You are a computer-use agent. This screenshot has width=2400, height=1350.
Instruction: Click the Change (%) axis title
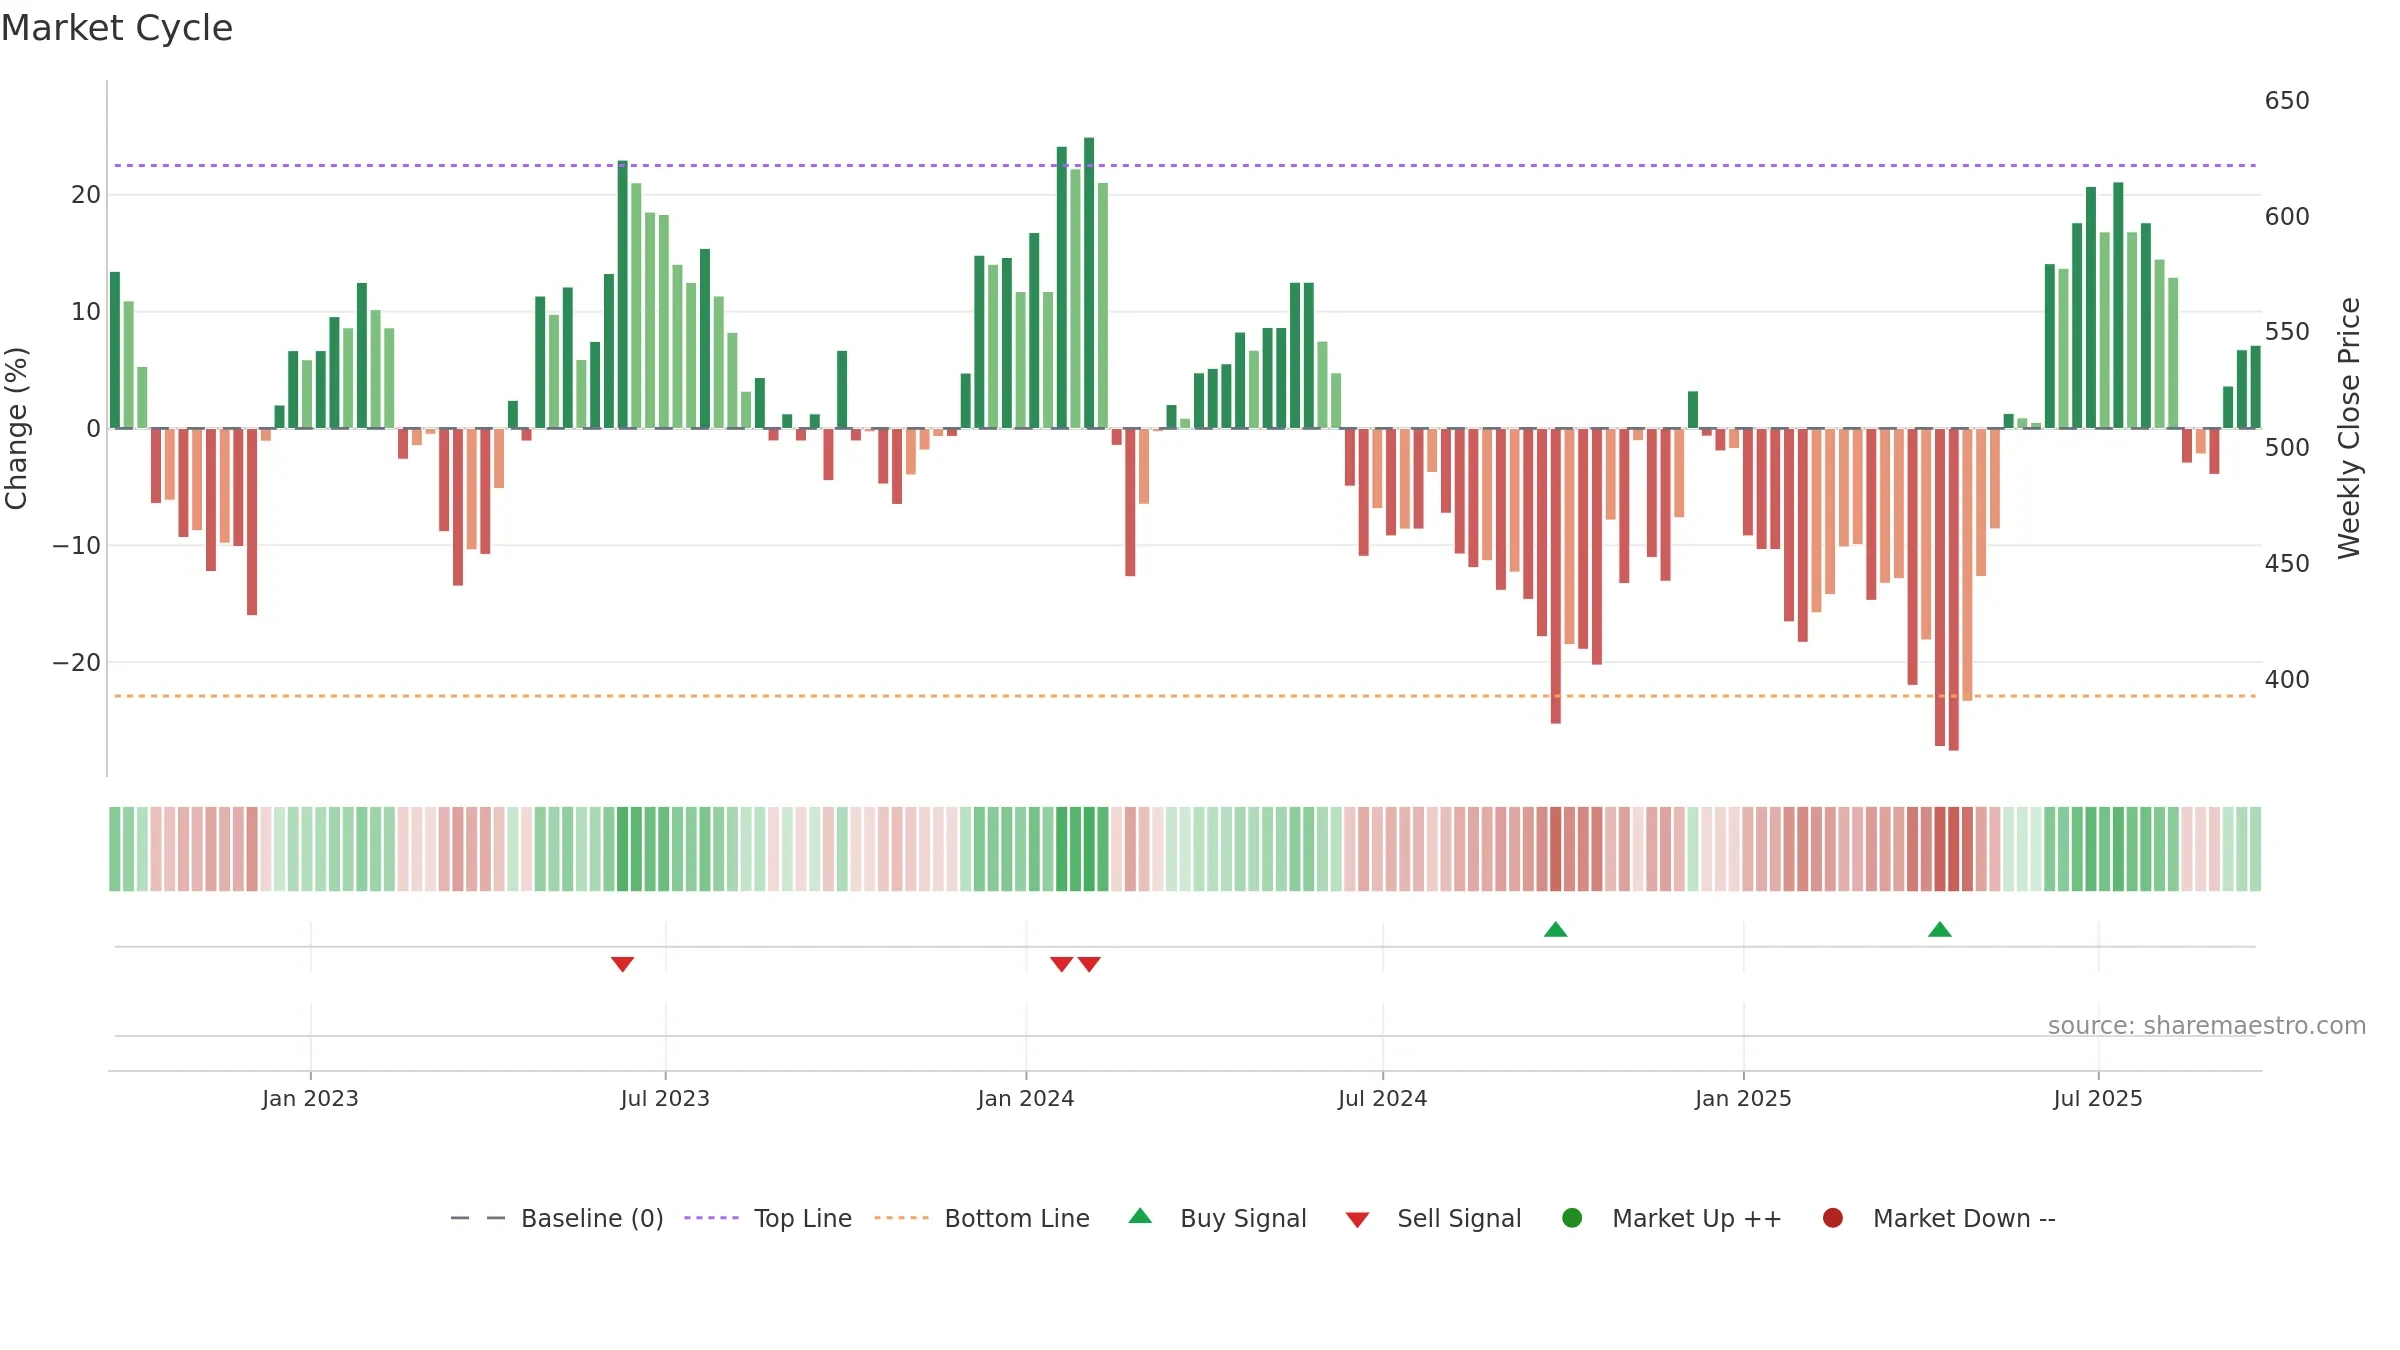[17, 428]
